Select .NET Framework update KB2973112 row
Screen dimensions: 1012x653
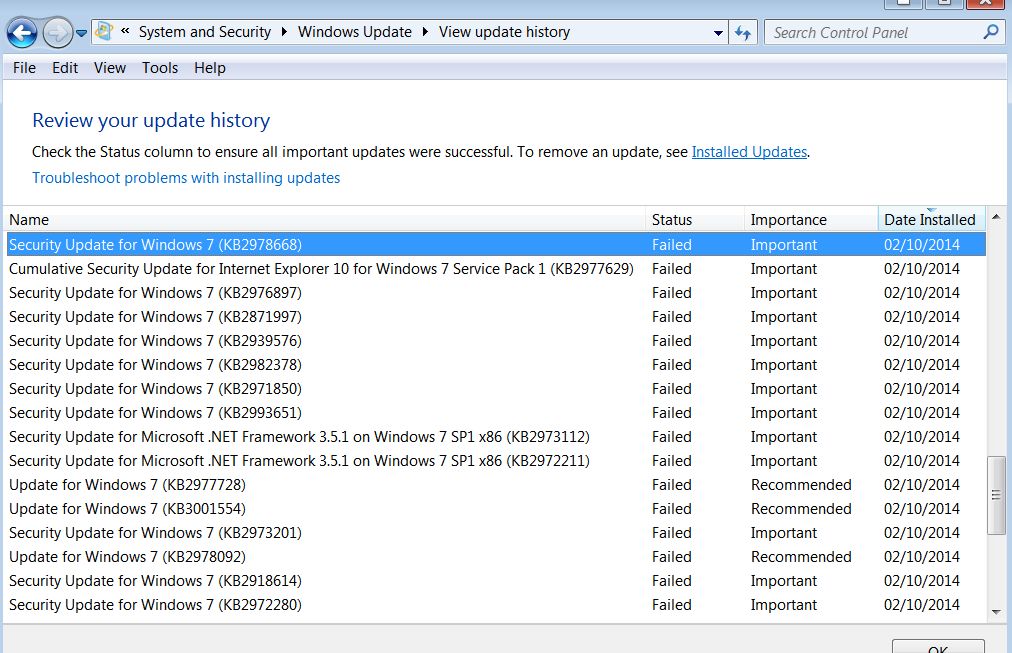(x=496, y=437)
